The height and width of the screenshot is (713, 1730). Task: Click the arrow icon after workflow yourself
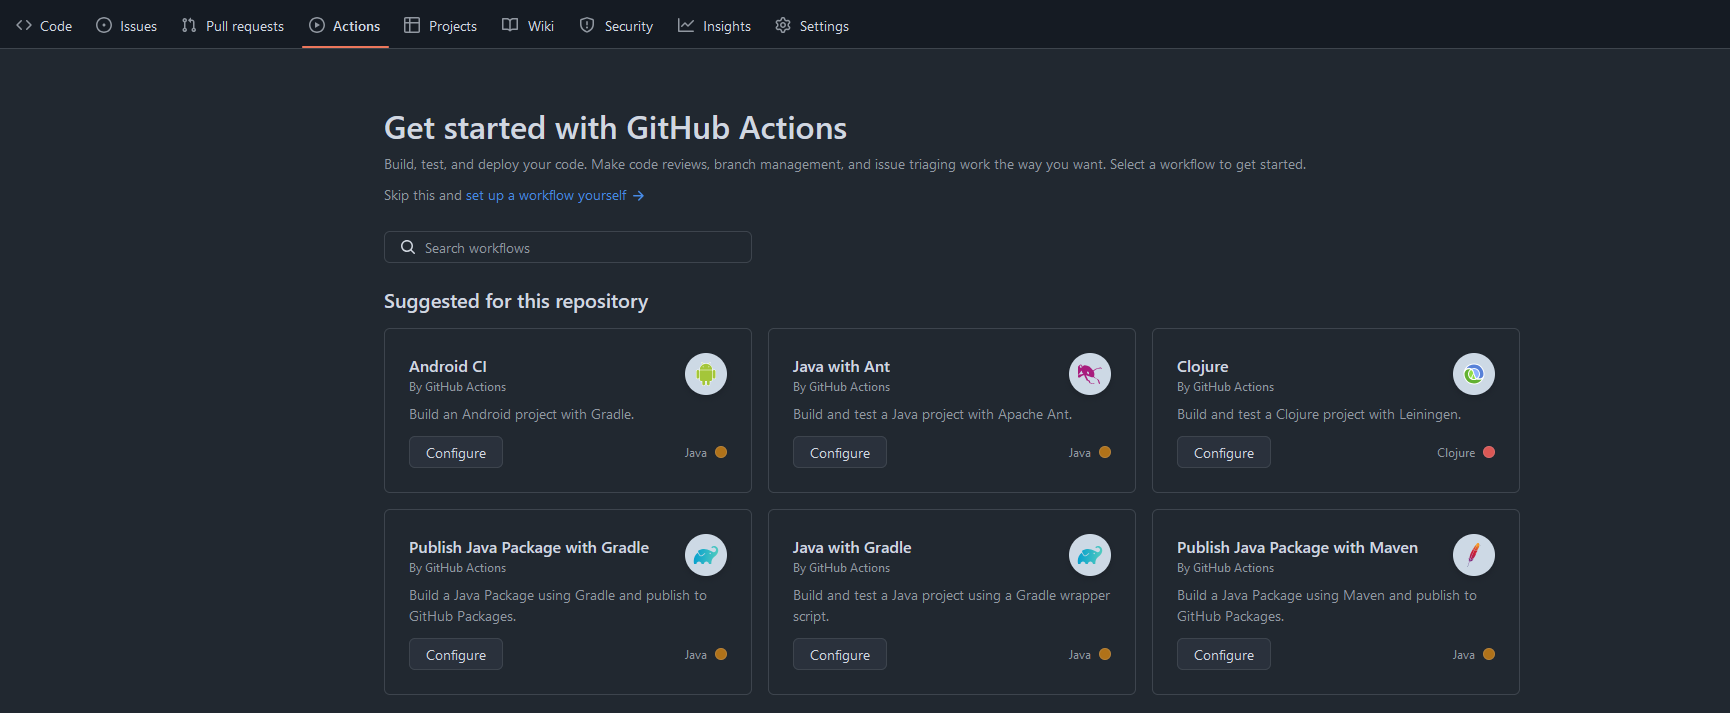[639, 196]
